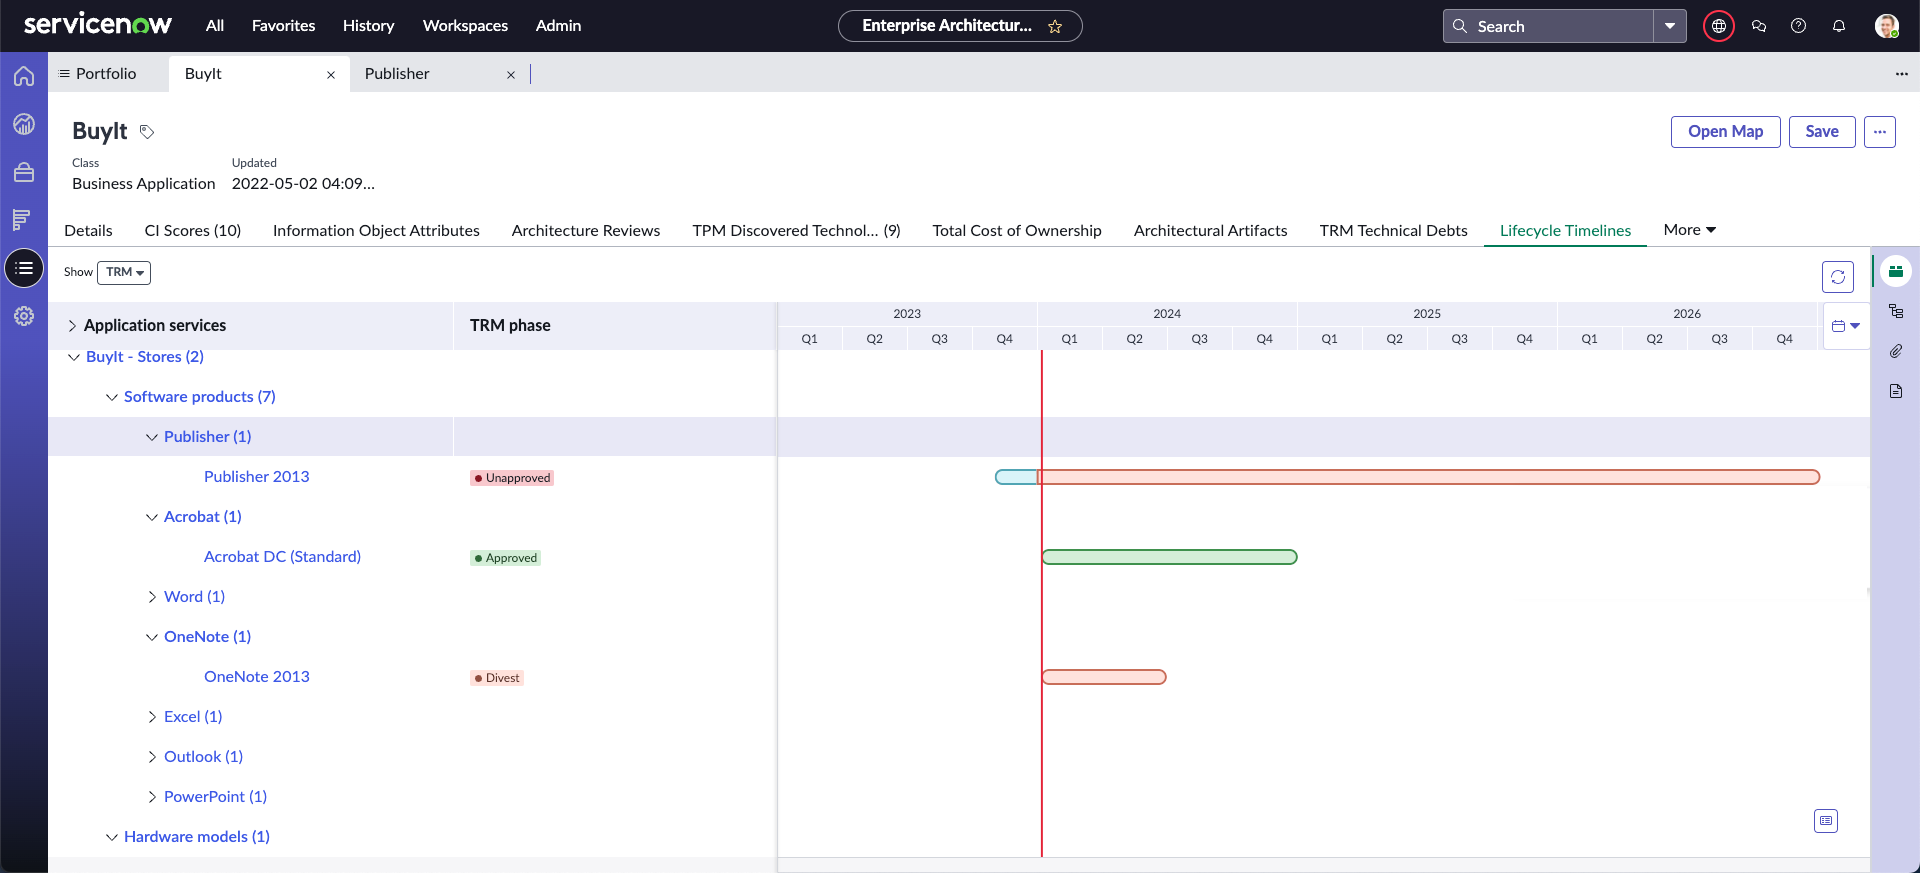Open the roadmap bars sidebar icon
Image resolution: width=1920 pixels, height=873 pixels.
point(22,220)
